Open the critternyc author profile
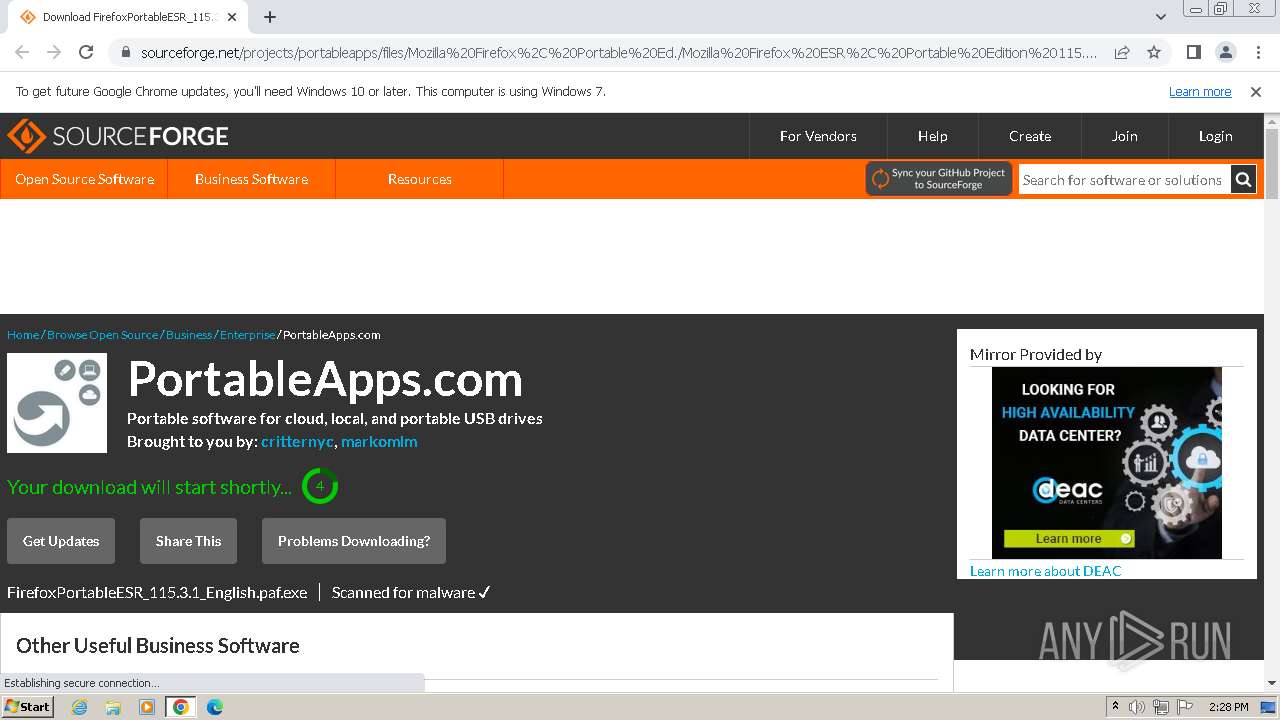This screenshot has height=720, width=1280. 297,441
